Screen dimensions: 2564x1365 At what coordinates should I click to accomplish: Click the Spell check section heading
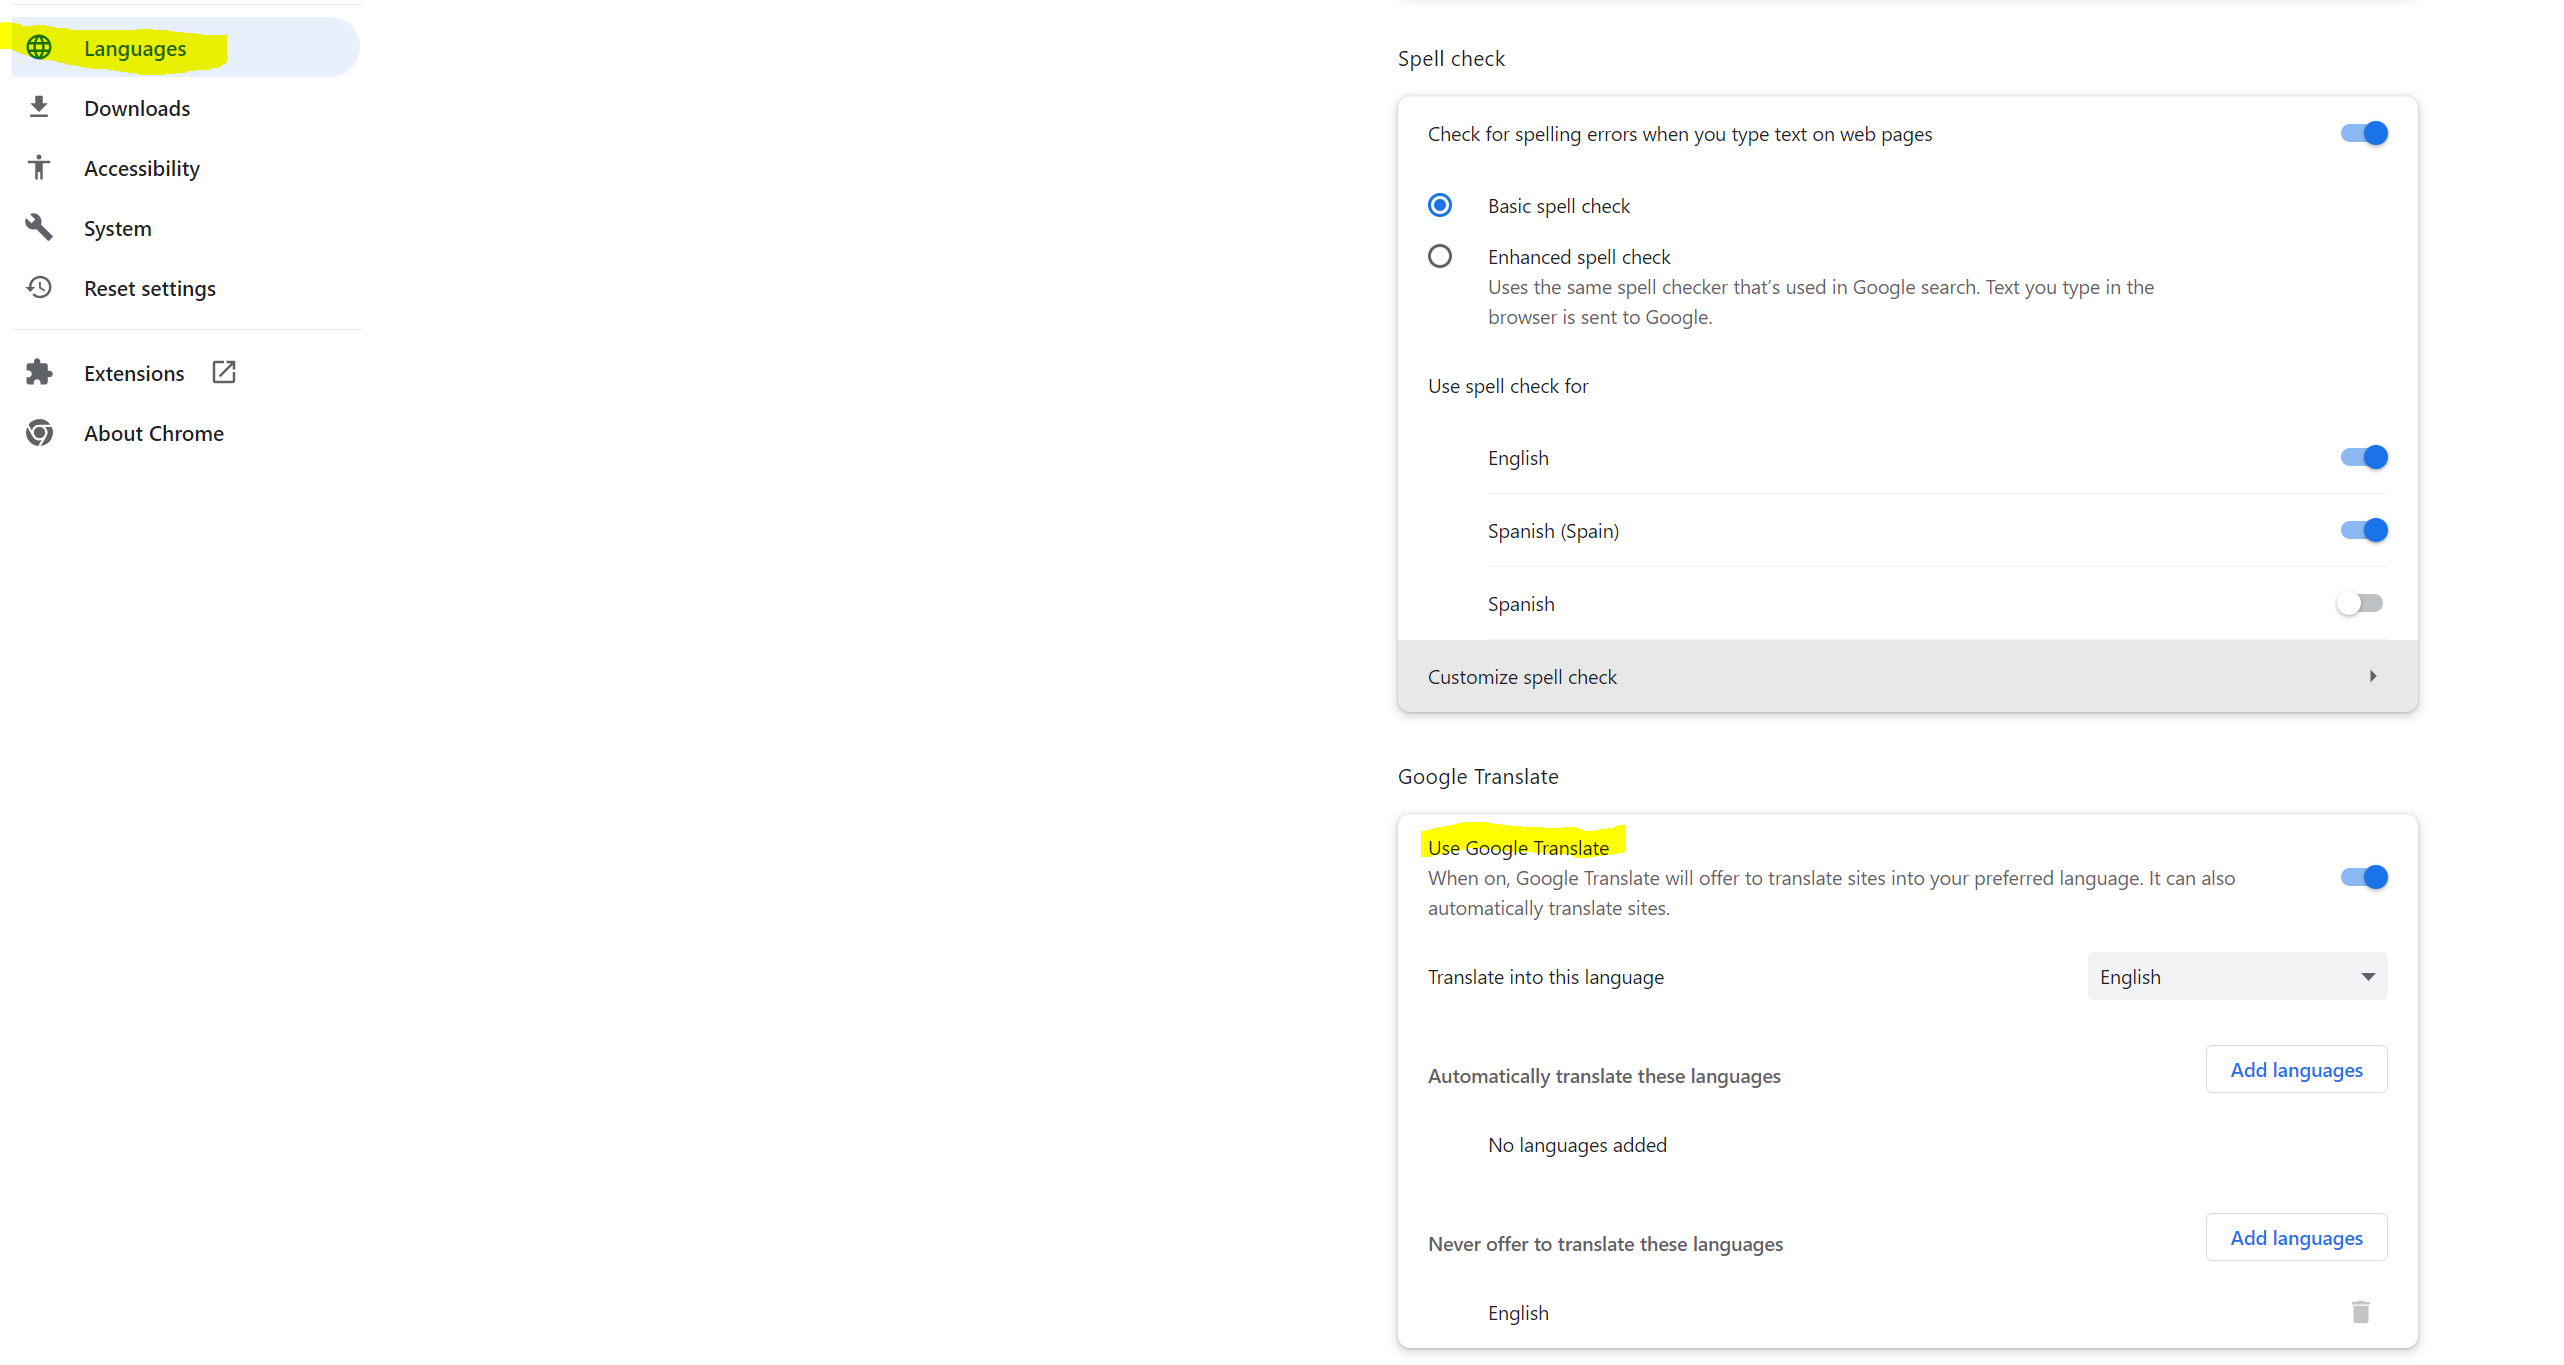1451,59
